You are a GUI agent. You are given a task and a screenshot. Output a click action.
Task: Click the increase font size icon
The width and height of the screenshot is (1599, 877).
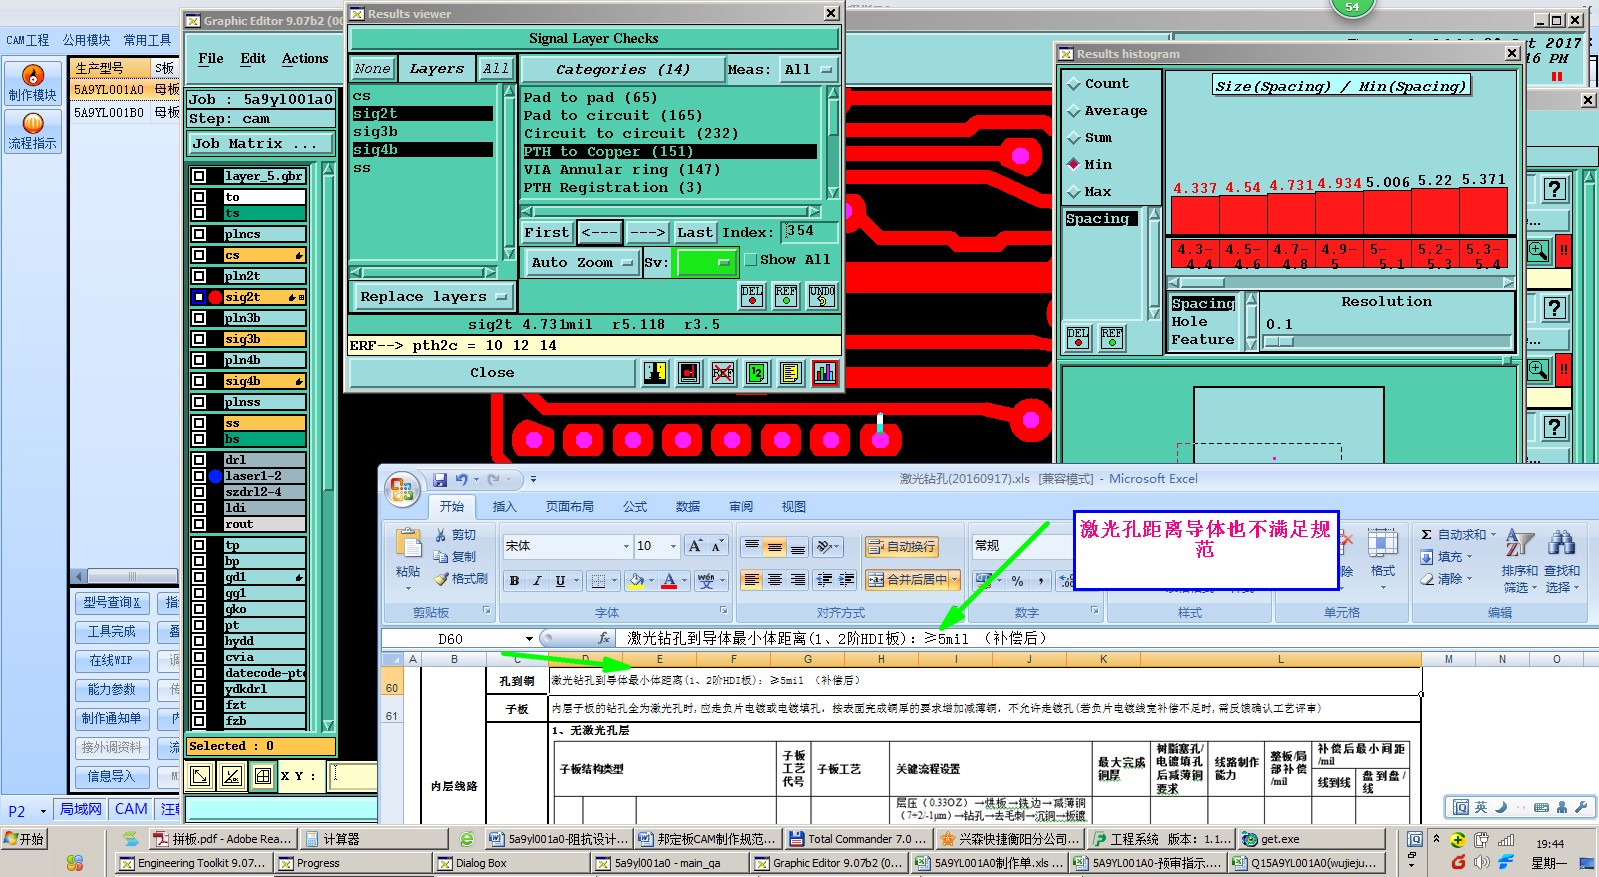(x=695, y=546)
